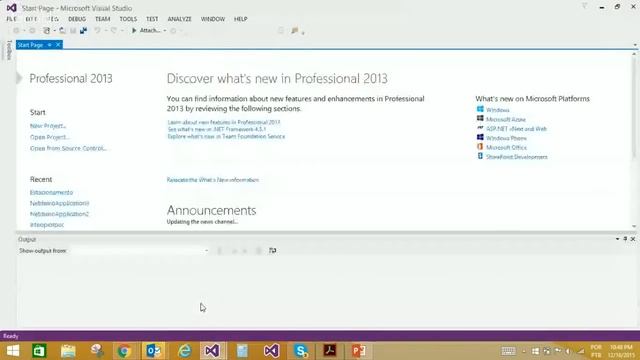Click the feedback icon in the toolbar
640x360 pixels.
coord(295,31)
